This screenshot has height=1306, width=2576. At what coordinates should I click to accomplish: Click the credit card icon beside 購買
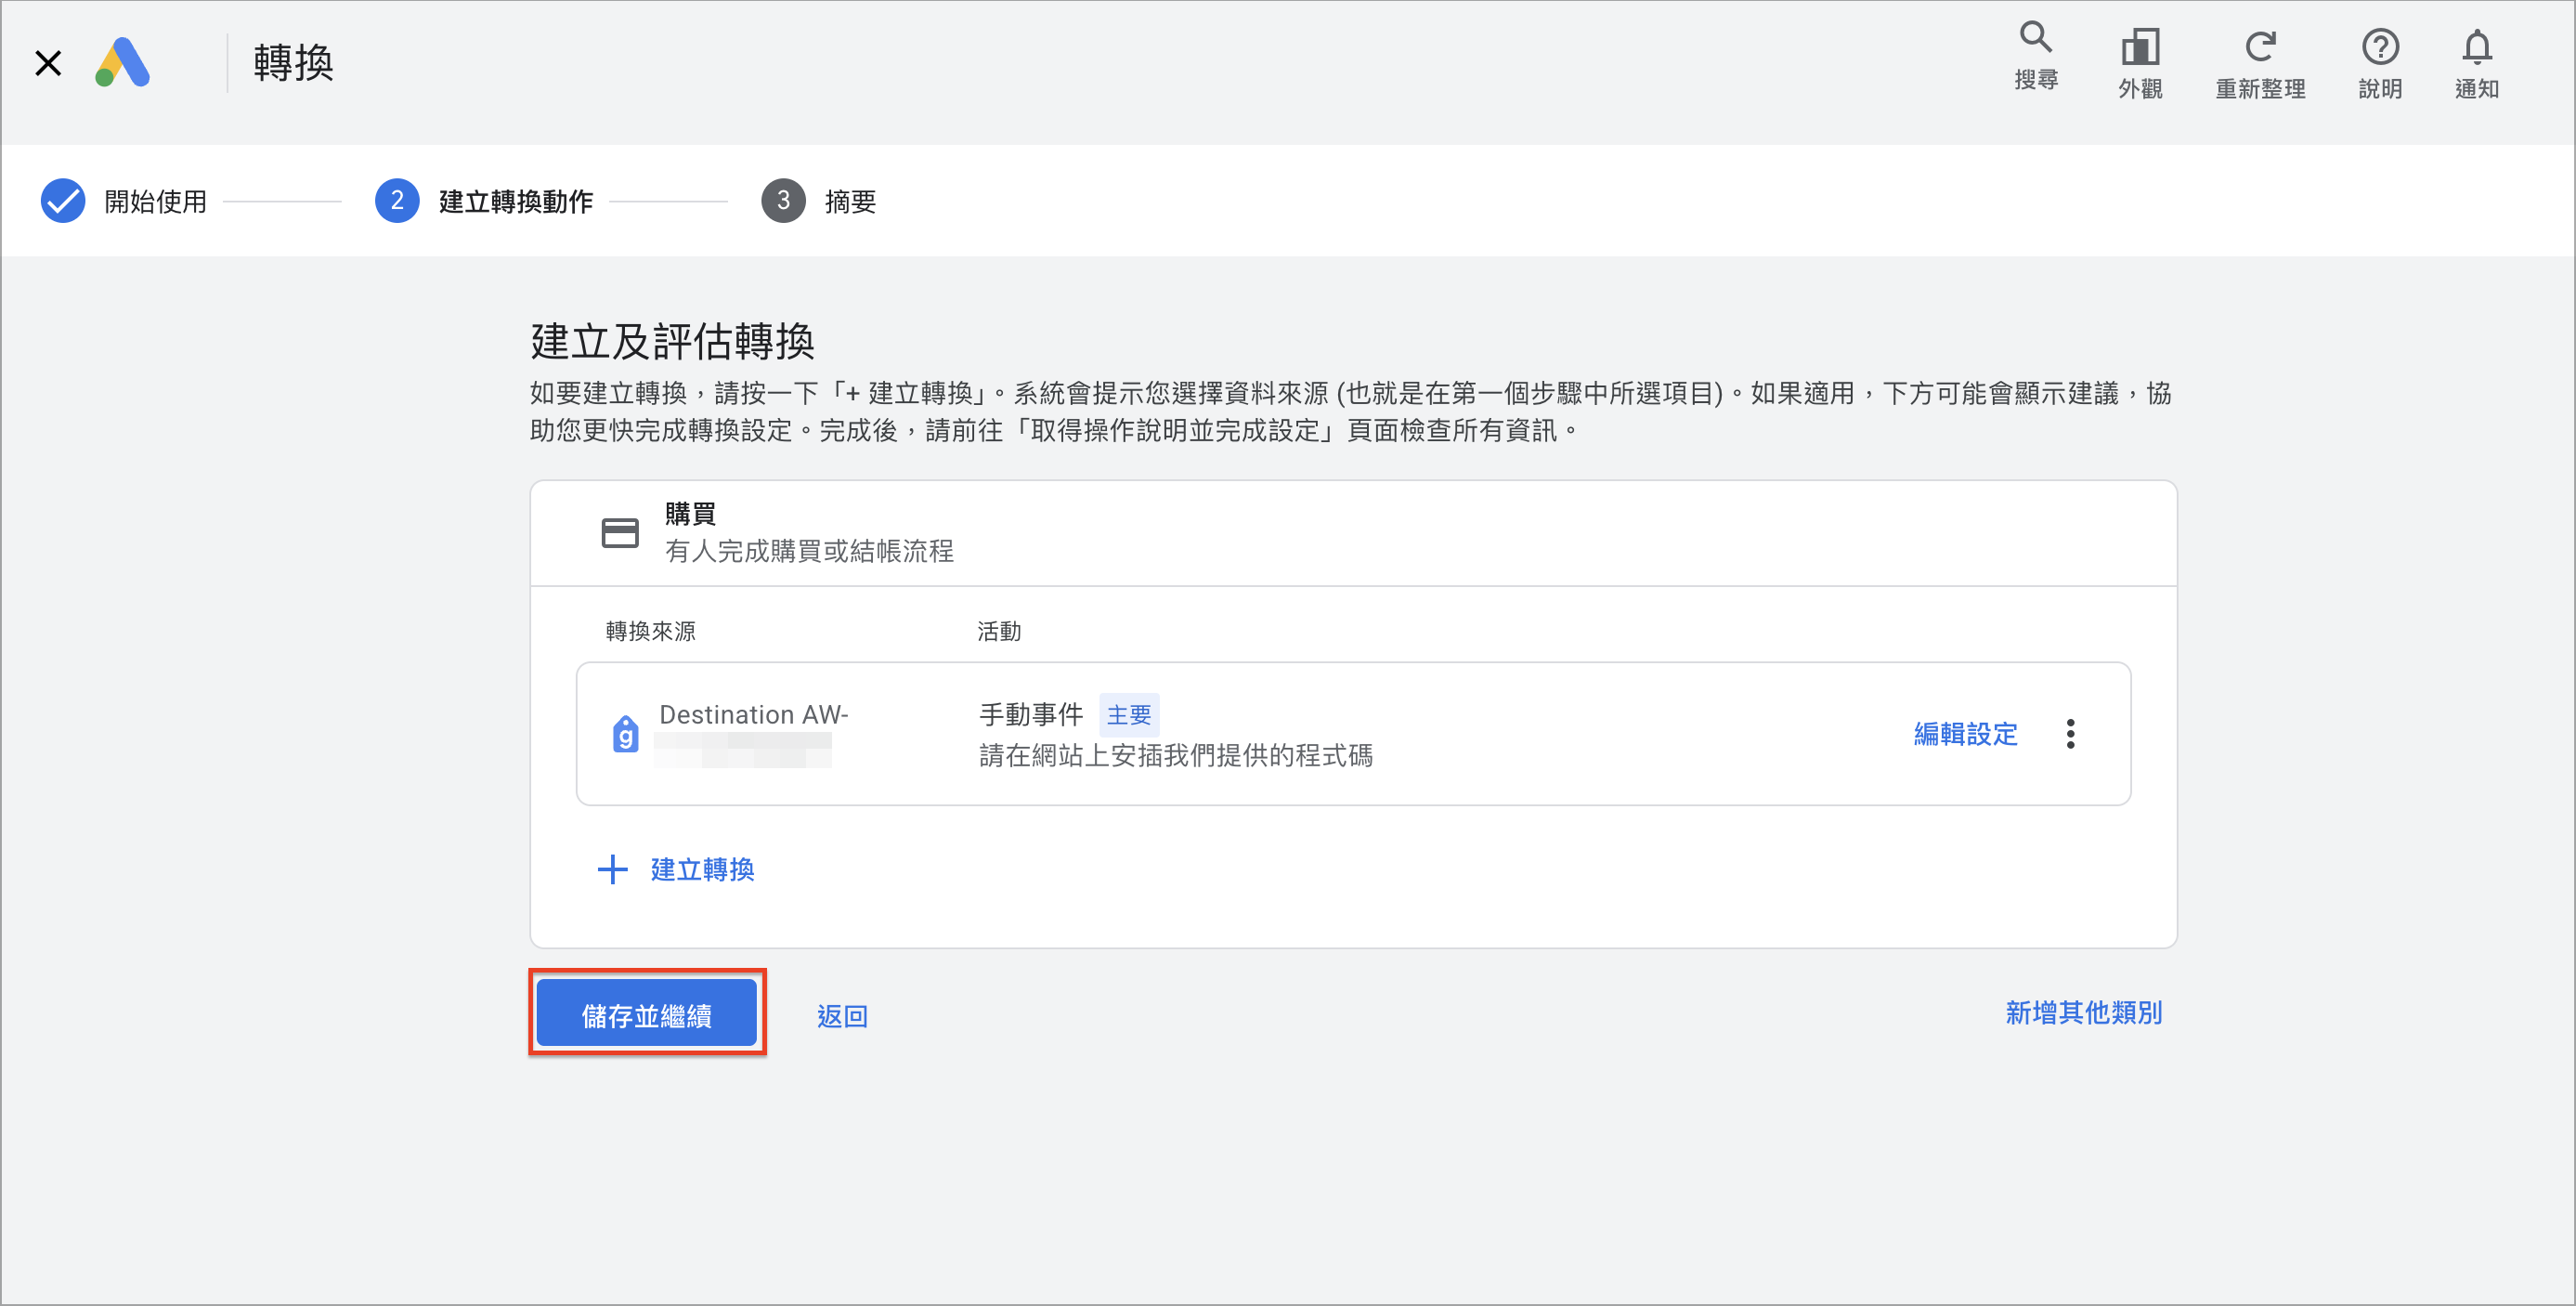pos(619,533)
